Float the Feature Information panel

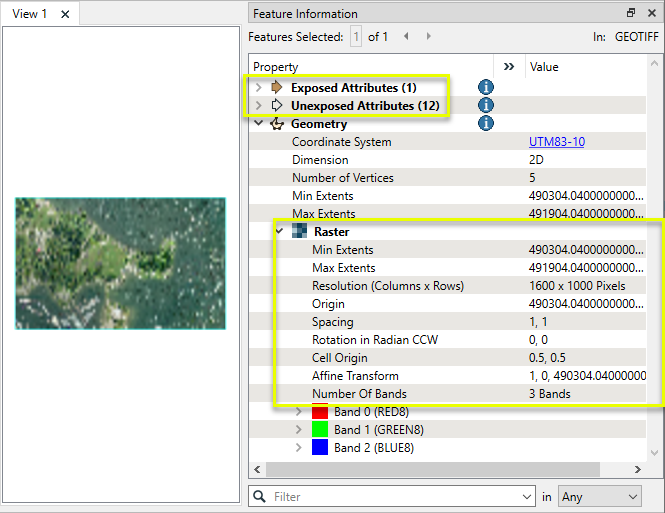tap(631, 13)
